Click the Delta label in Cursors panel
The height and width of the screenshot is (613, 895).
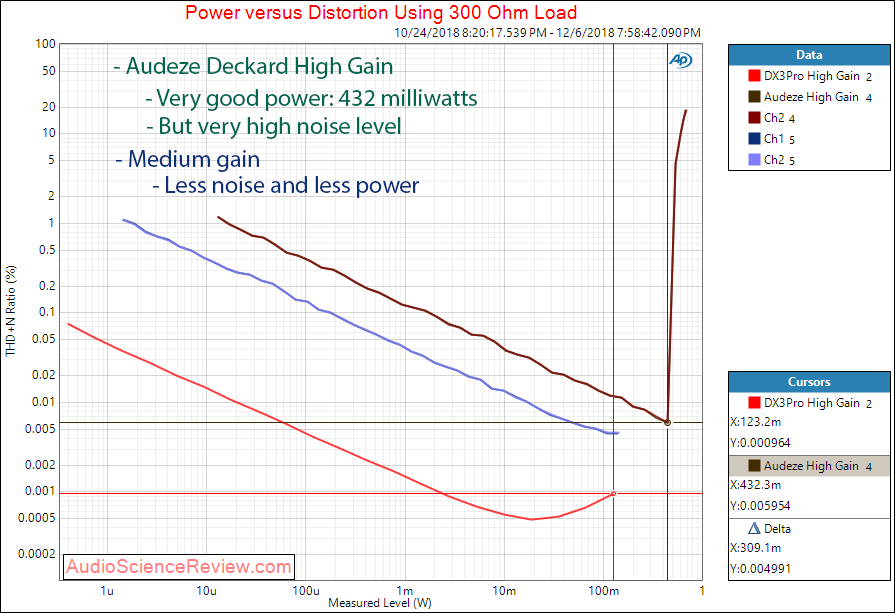tap(777, 529)
